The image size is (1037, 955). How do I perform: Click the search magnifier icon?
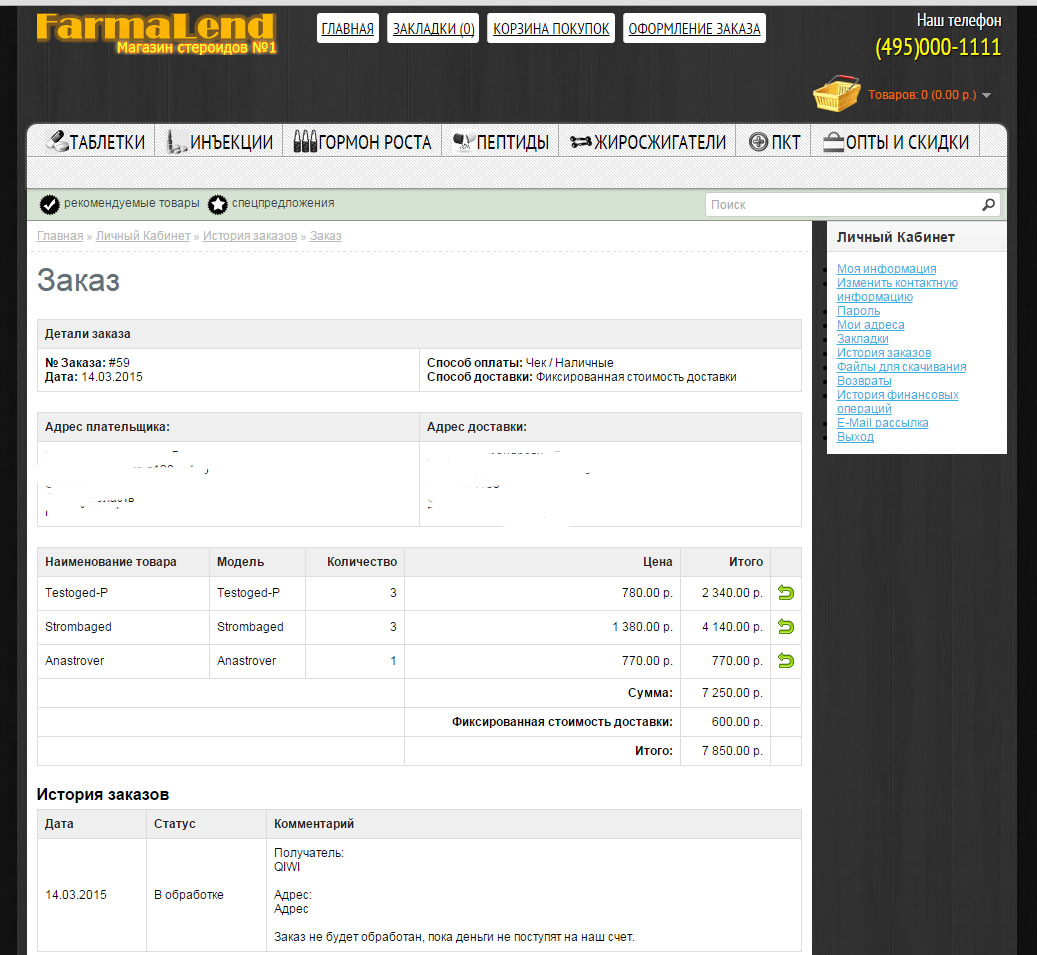click(x=988, y=205)
